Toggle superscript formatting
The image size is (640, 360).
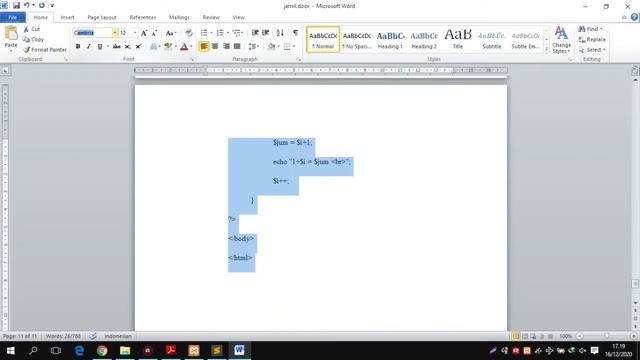click(x=138, y=47)
